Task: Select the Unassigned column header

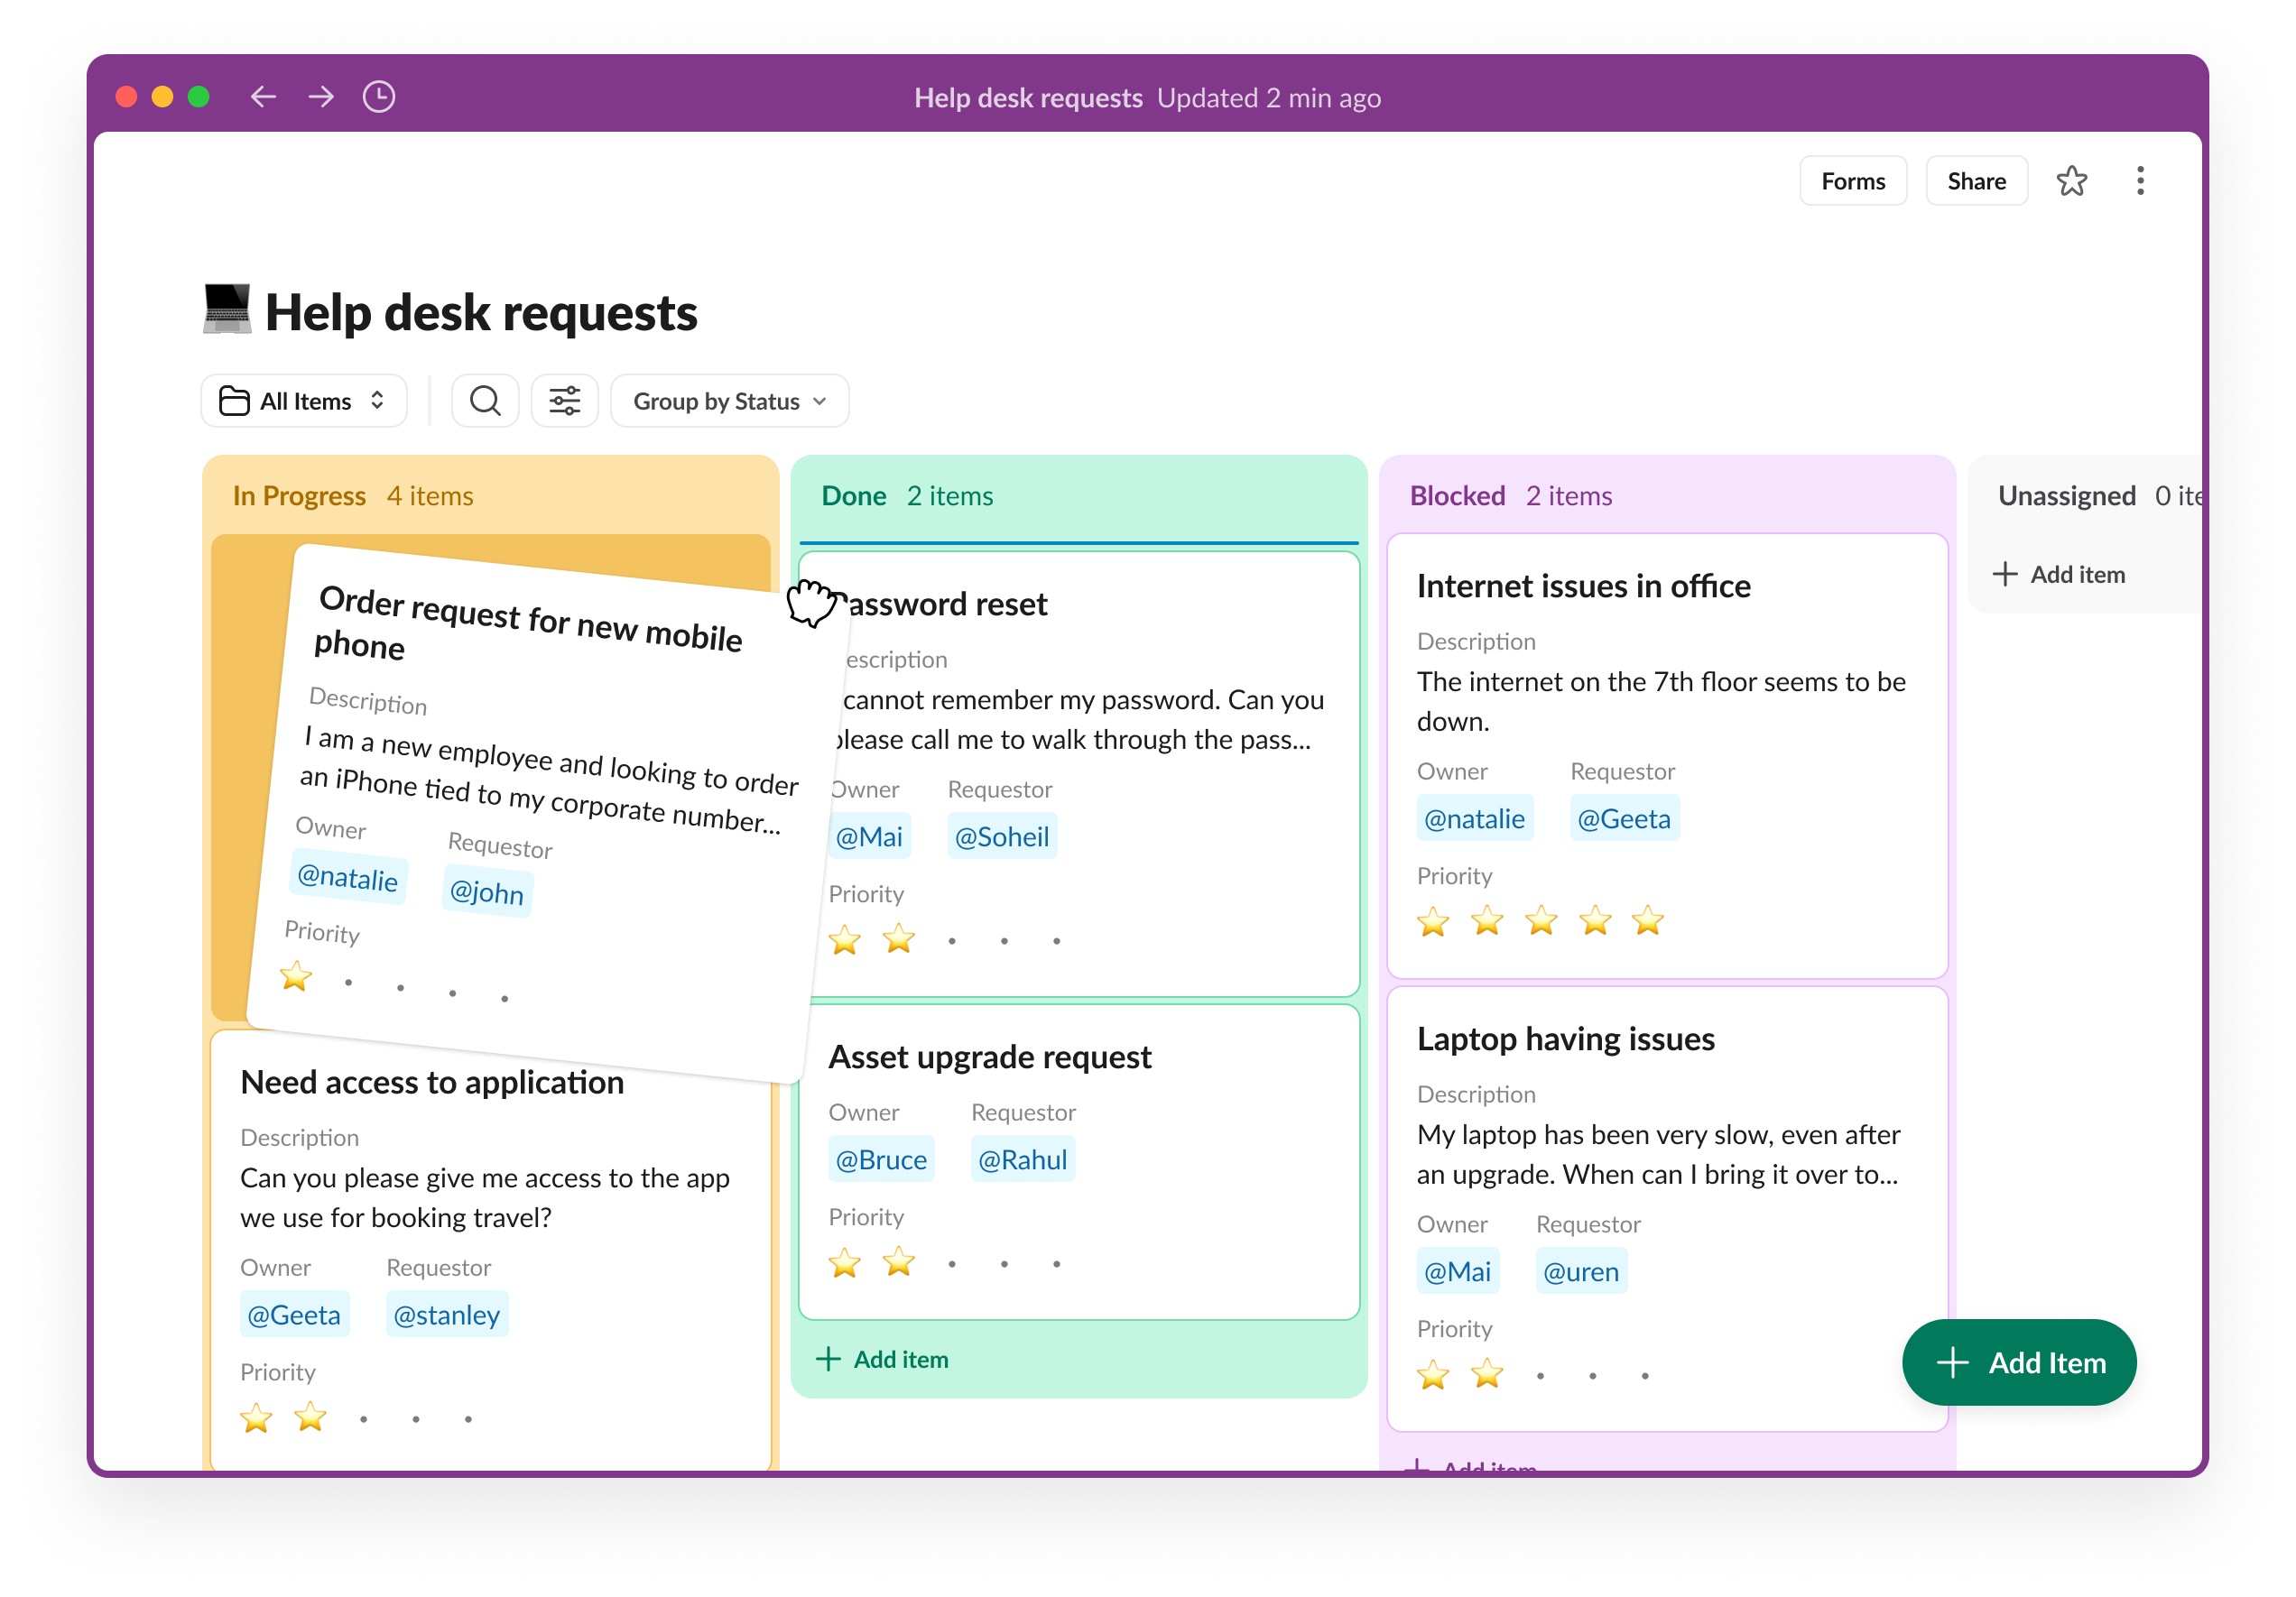Action: [2066, 496]
